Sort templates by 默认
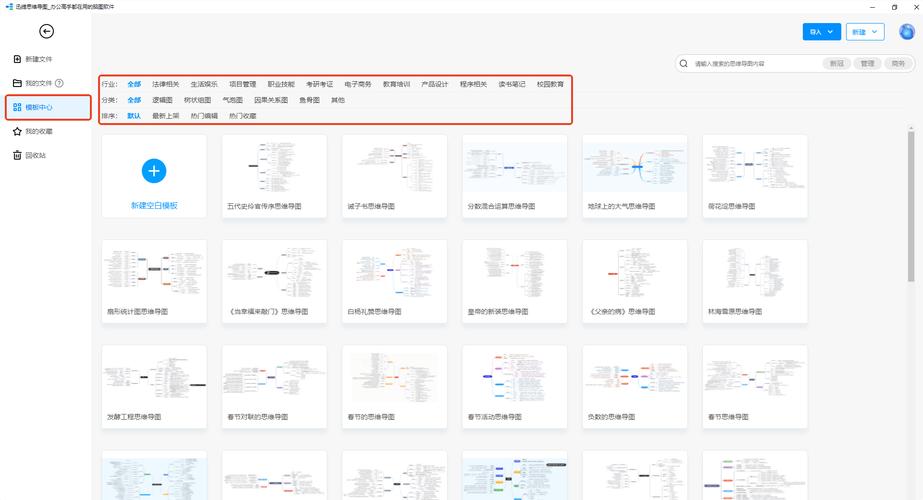 tap(134, 116)
